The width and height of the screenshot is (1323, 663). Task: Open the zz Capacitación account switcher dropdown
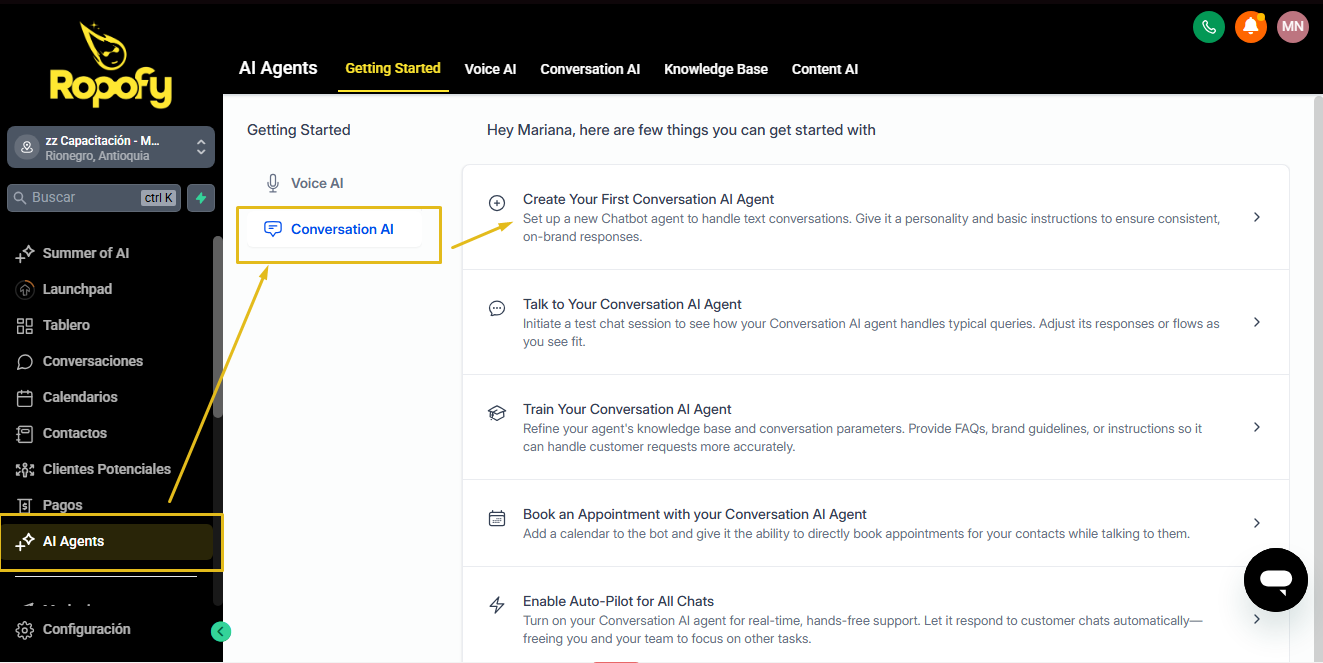pyautogui.click(x=111, y=148)
